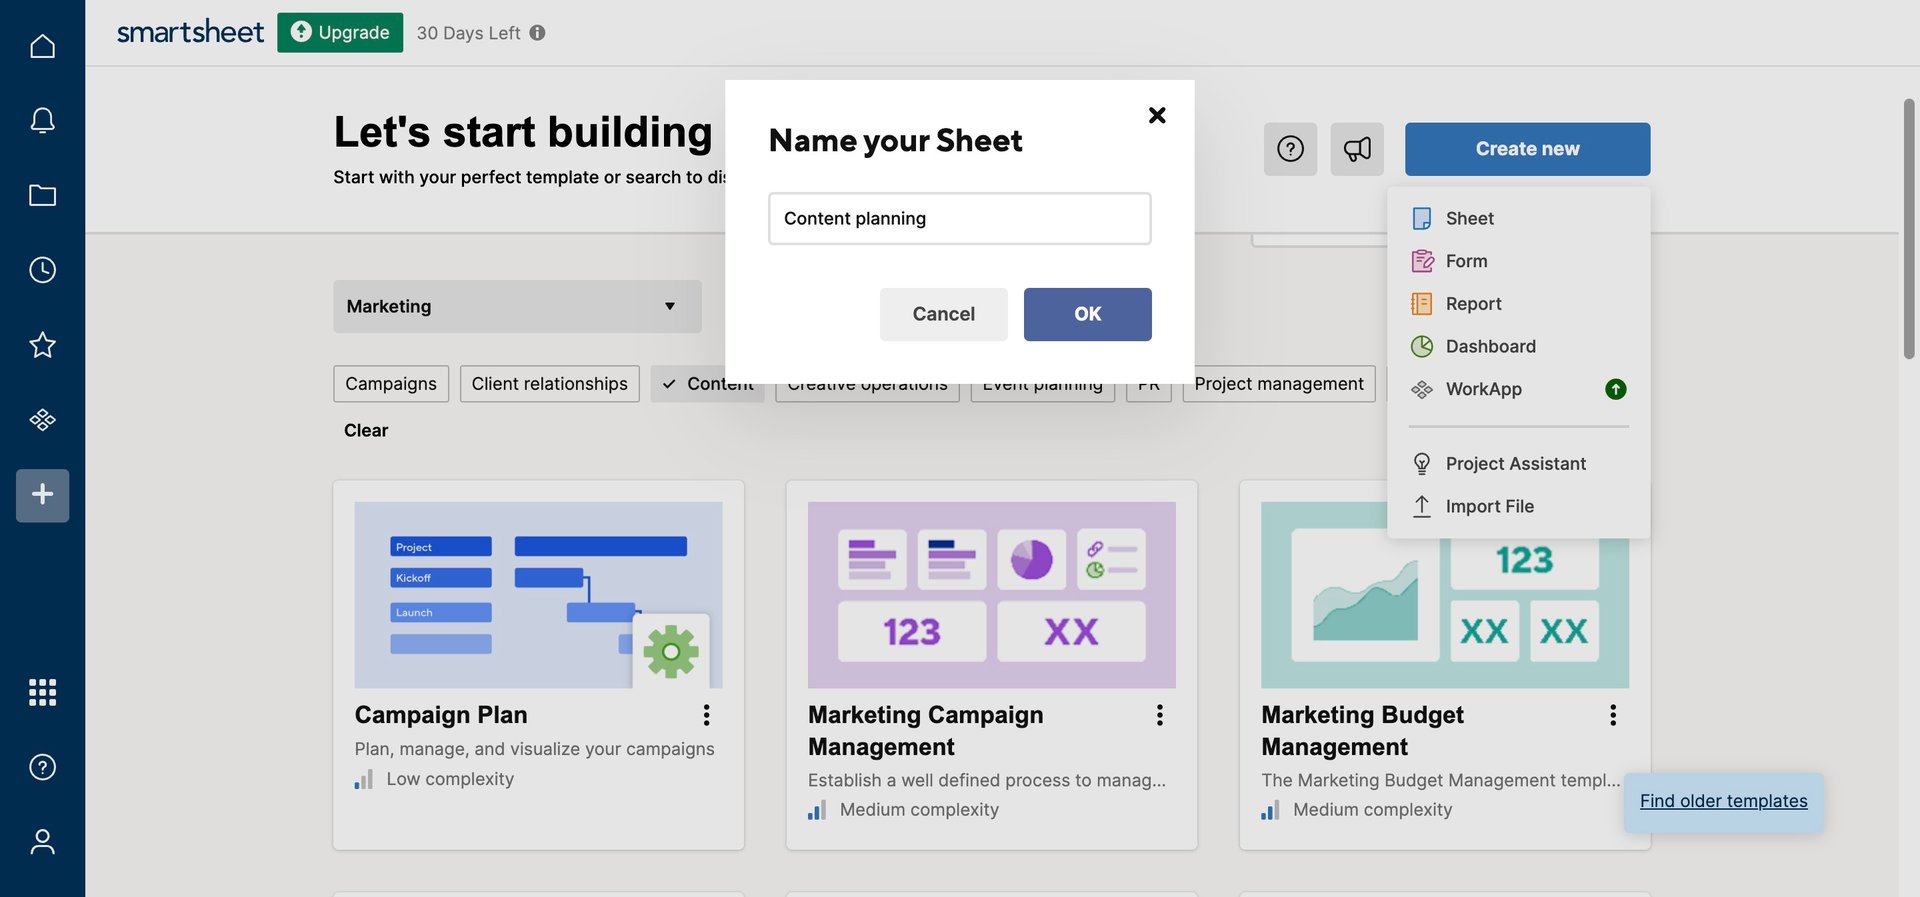Choose Import File in the Create menu
This screenshot has width=1920, height=897.
click(1489, 506)
